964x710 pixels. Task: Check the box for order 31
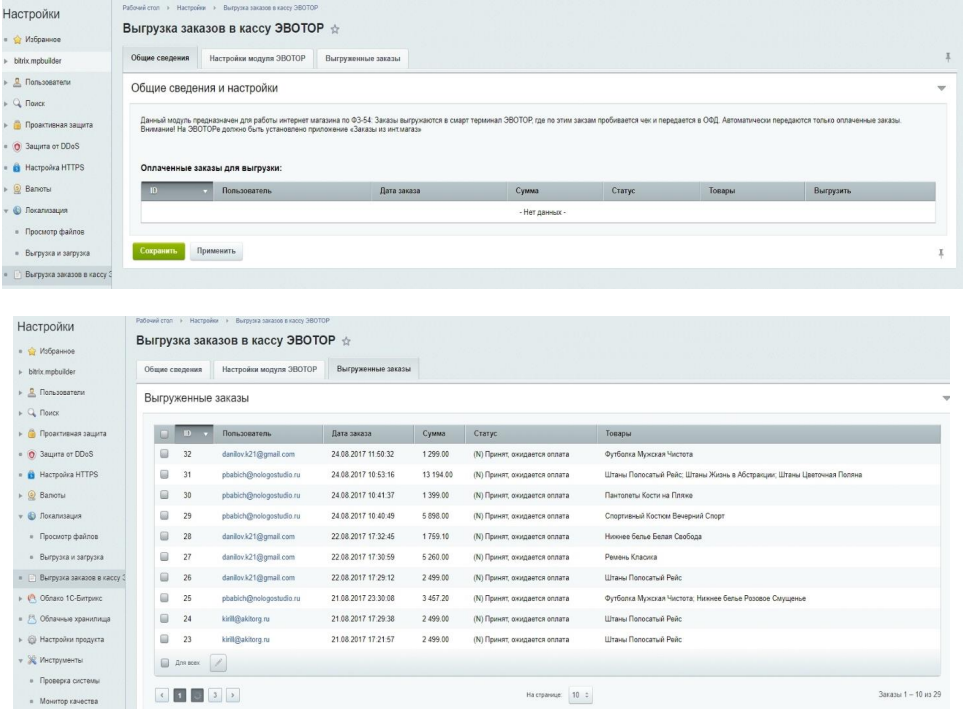point(164,474)
